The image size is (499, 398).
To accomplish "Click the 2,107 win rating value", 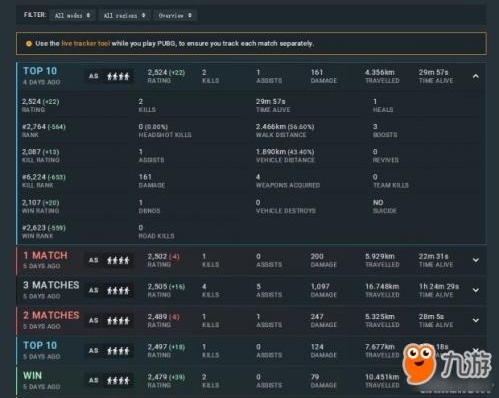I will click(40, 203).
